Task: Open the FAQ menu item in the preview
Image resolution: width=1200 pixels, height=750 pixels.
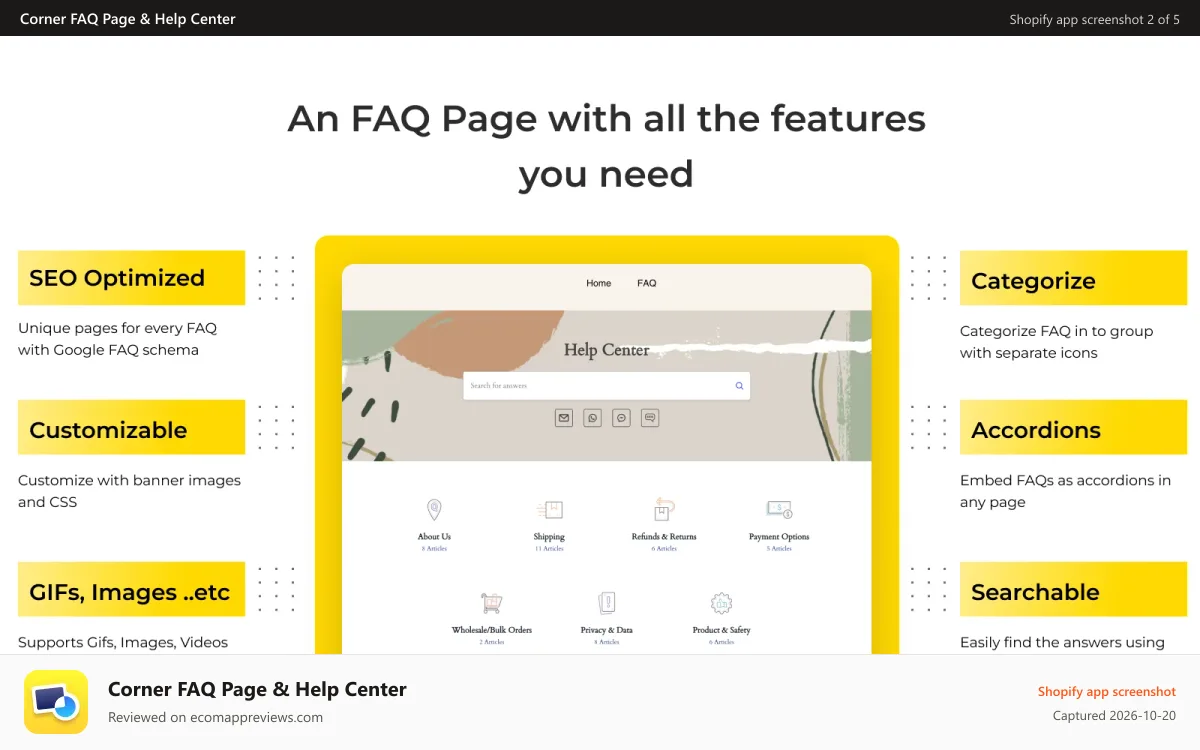Action: pyautogui.click(x=647, y=283)
